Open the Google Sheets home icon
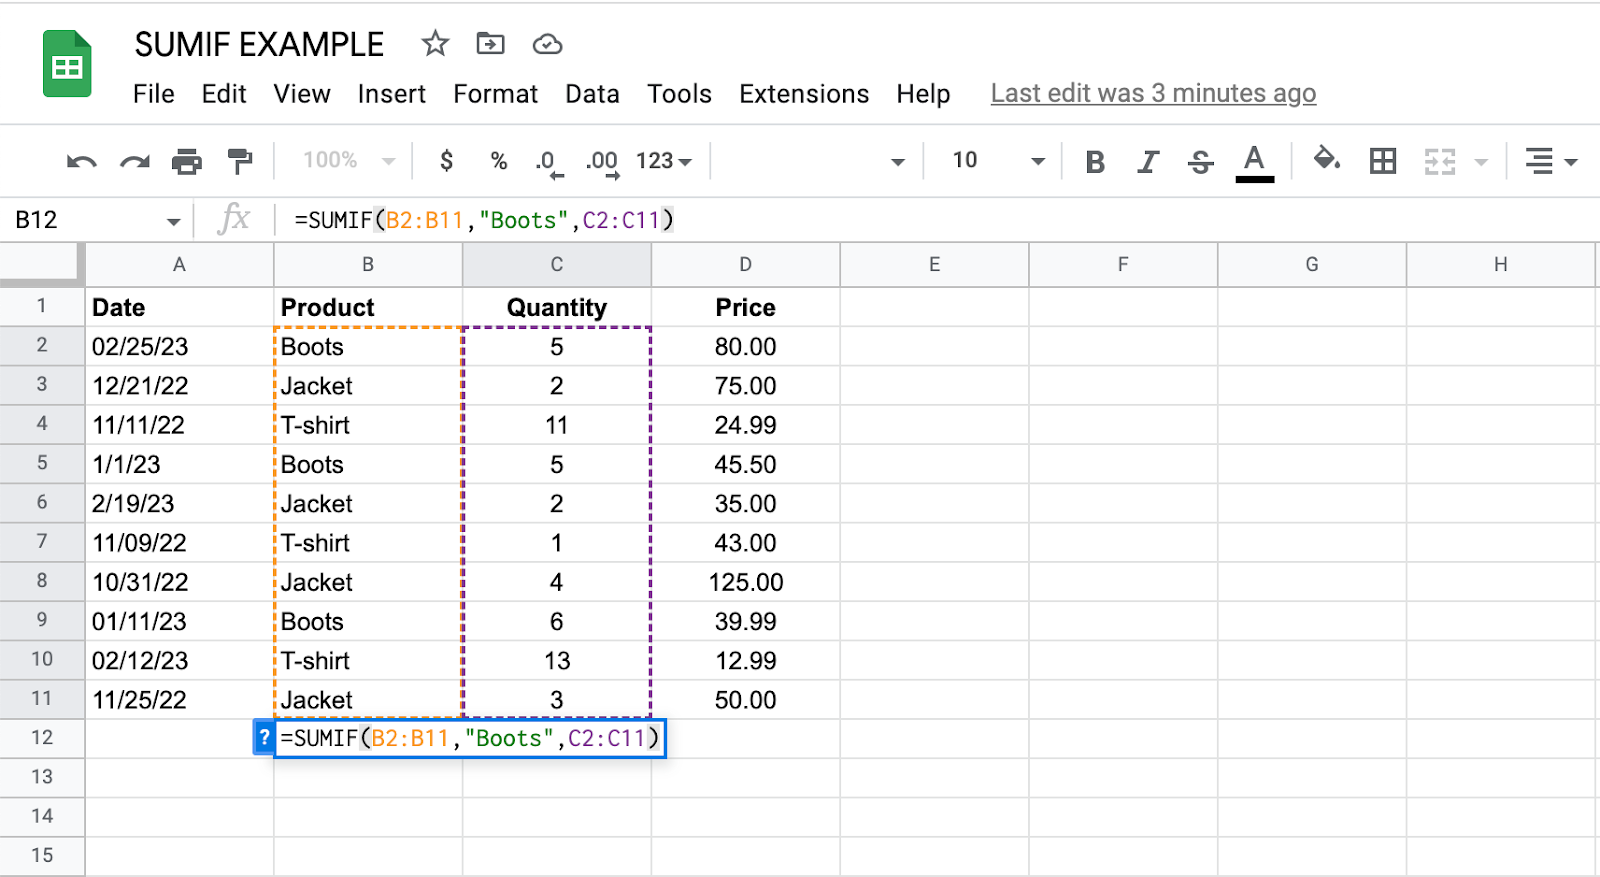The image size is (1600, 877). tap(67, 64)
